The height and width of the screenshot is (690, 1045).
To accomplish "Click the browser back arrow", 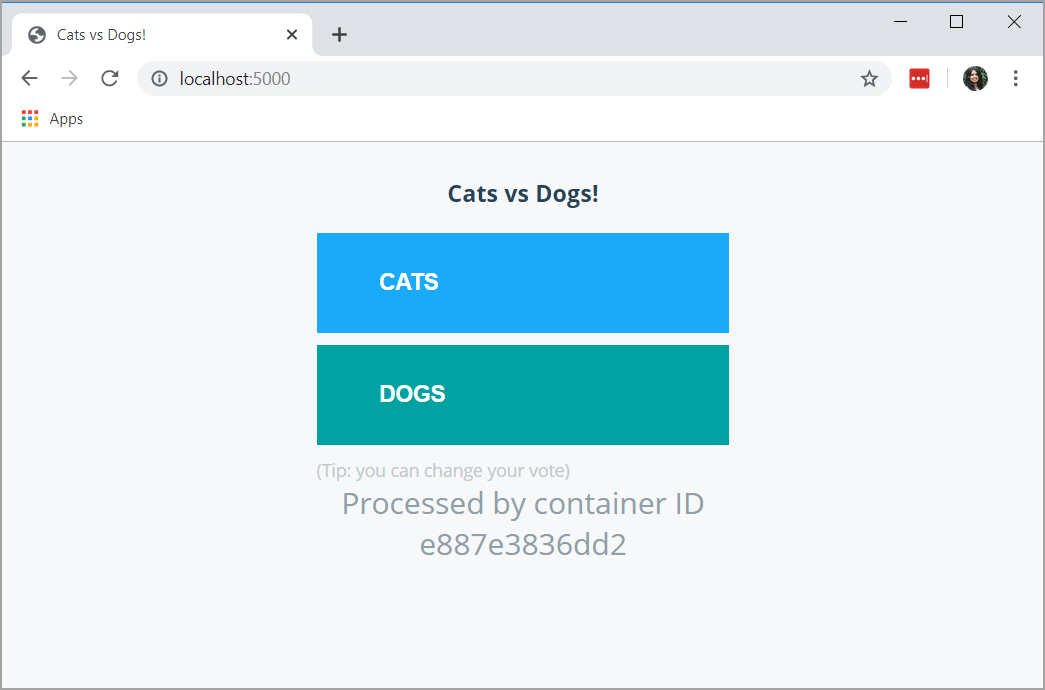I will (x=29, y=78).
